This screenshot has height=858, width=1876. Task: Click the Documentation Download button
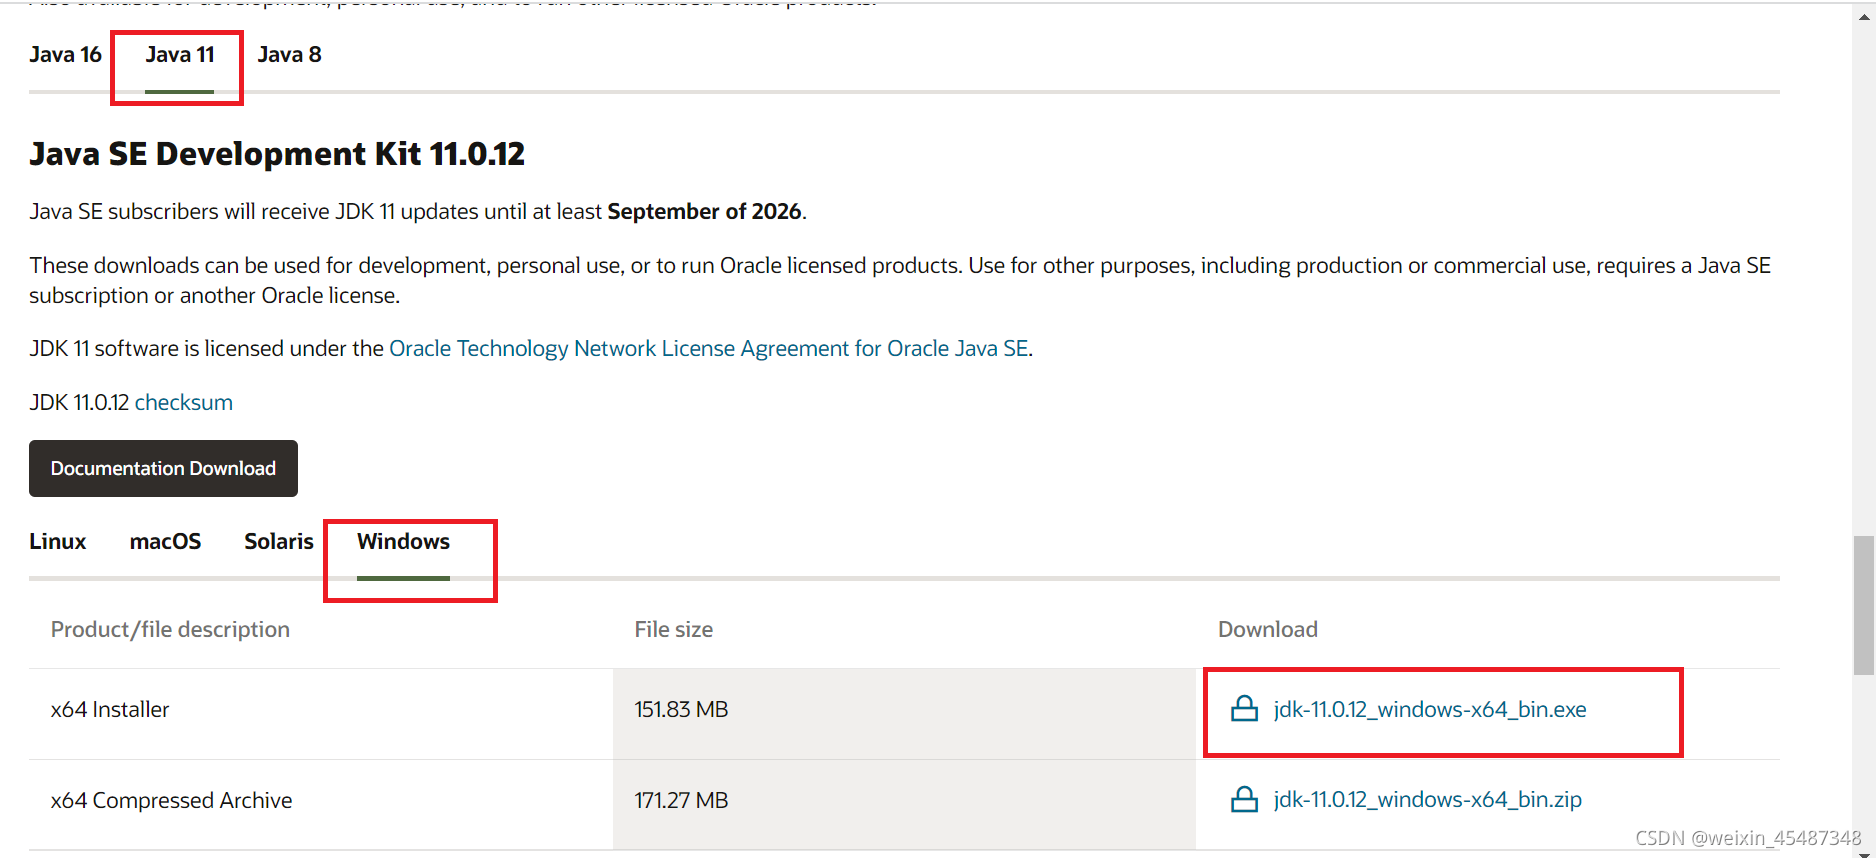pos(163,468)
